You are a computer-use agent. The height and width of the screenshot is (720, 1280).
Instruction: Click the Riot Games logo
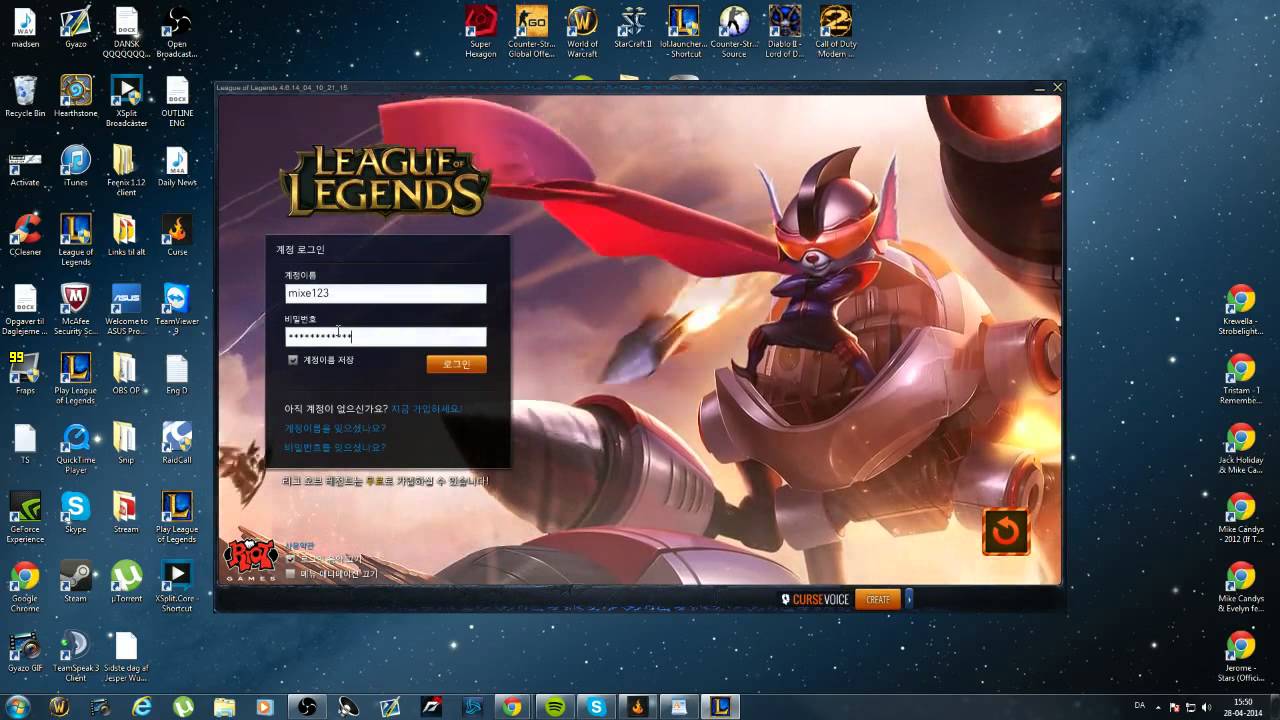250,560
